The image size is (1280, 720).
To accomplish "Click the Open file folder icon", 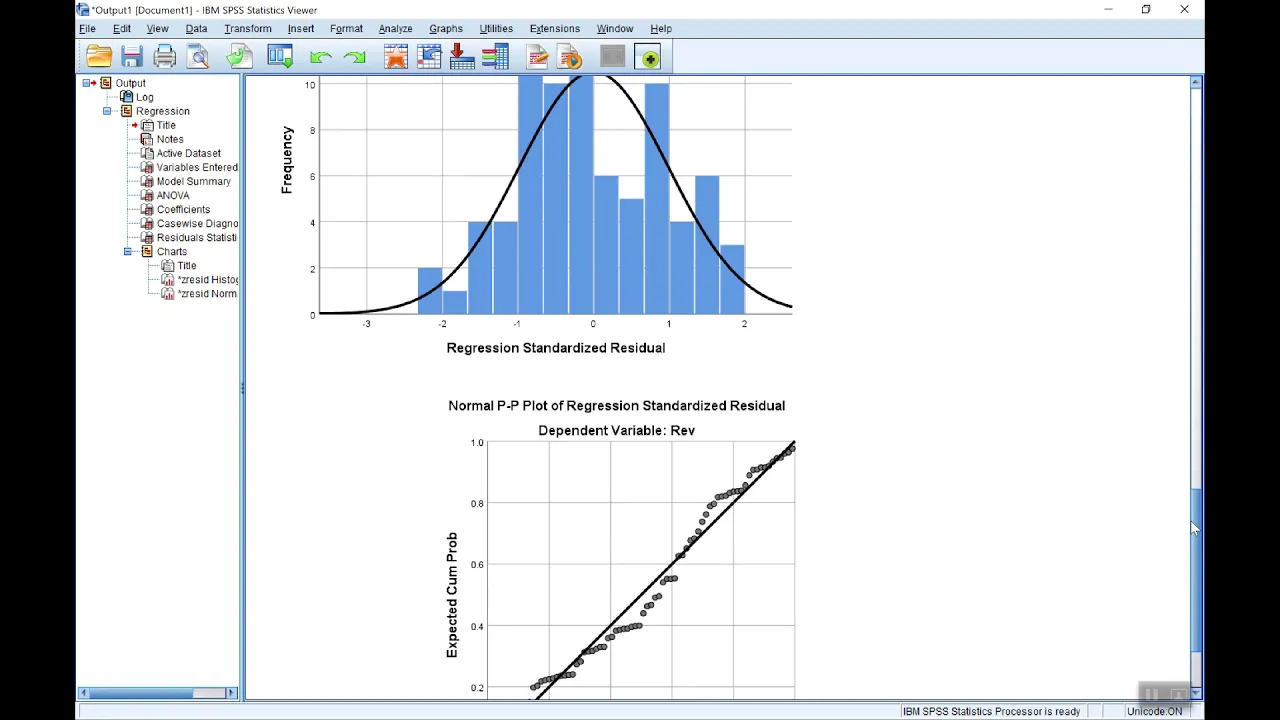I will click(99, 58).
